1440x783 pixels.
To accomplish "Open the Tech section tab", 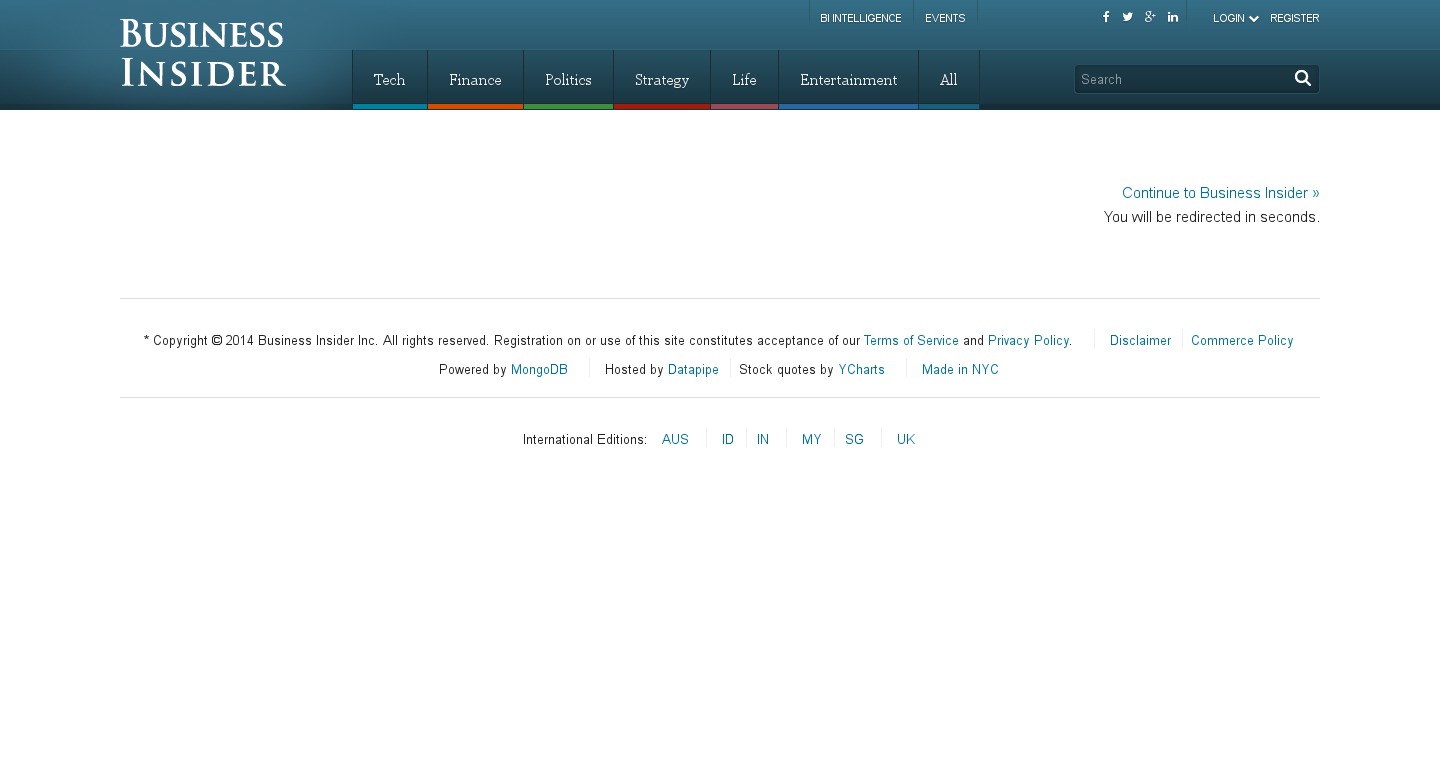I will [389, 80].
